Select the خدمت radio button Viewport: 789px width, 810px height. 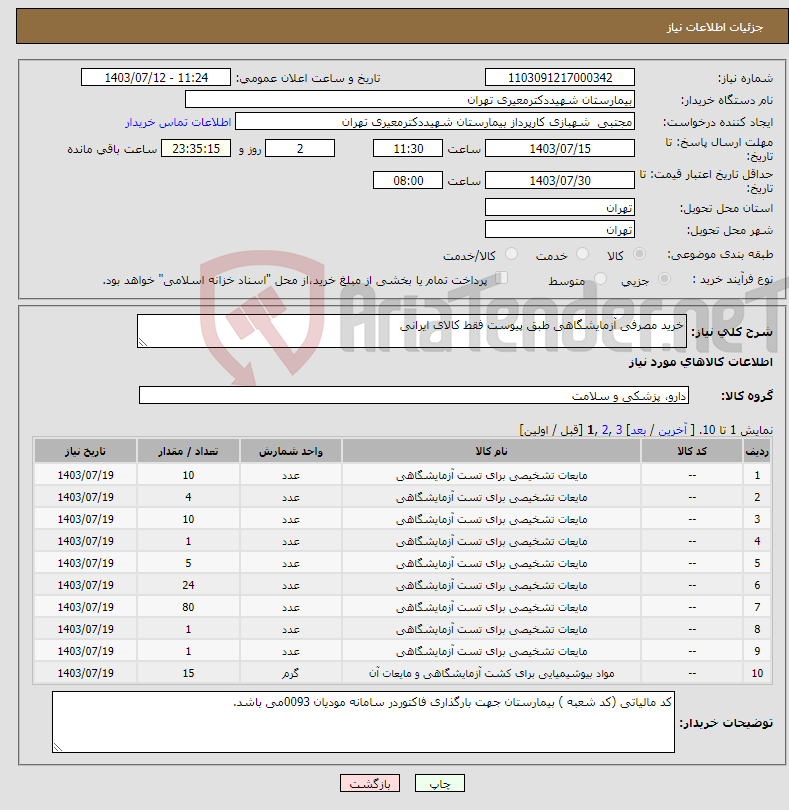point(582,254)
